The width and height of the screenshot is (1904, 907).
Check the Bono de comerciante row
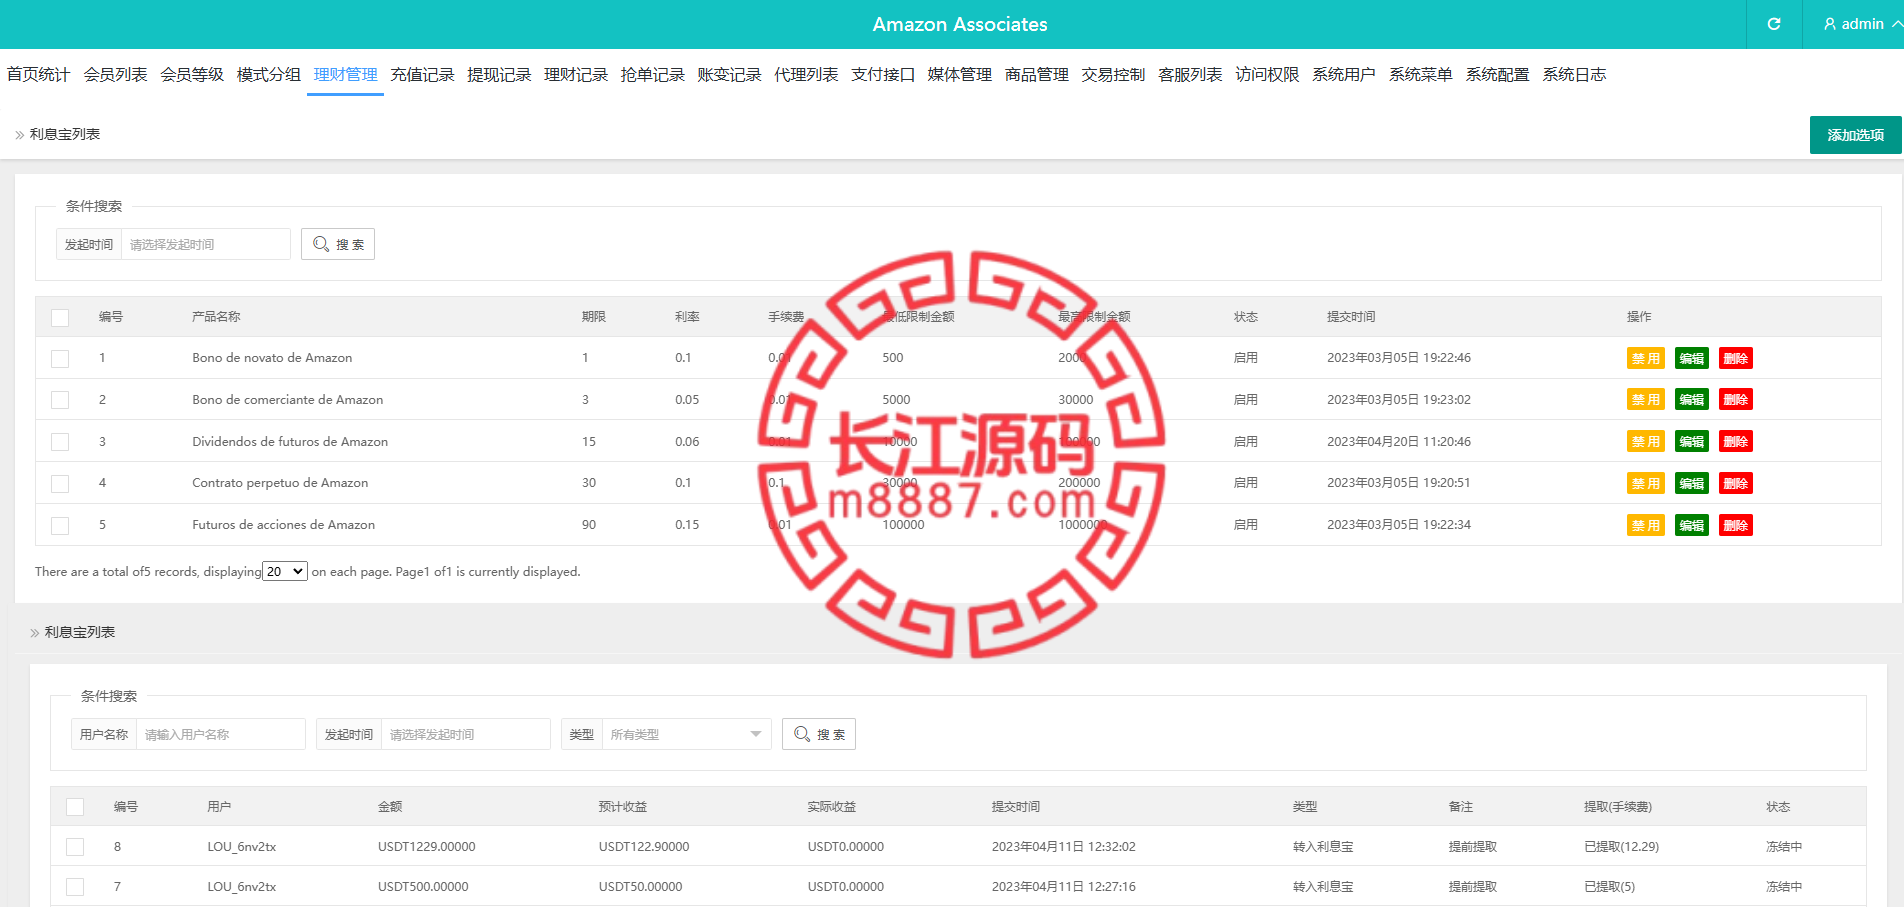(x=60, y=400)
